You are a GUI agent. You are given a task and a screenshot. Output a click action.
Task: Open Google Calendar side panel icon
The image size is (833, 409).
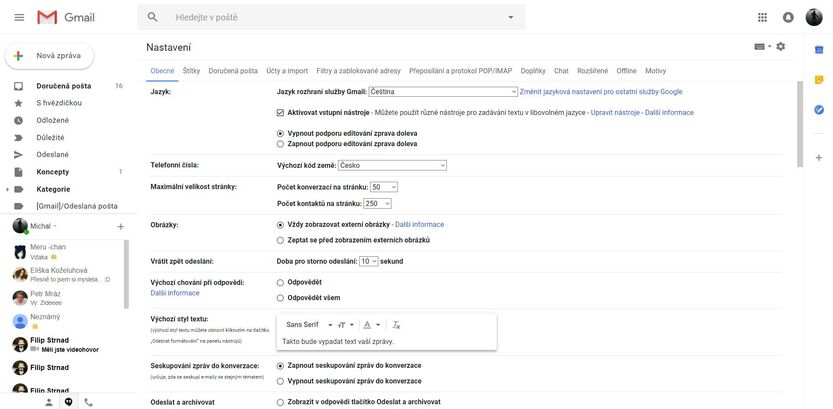tap(819, 49)
